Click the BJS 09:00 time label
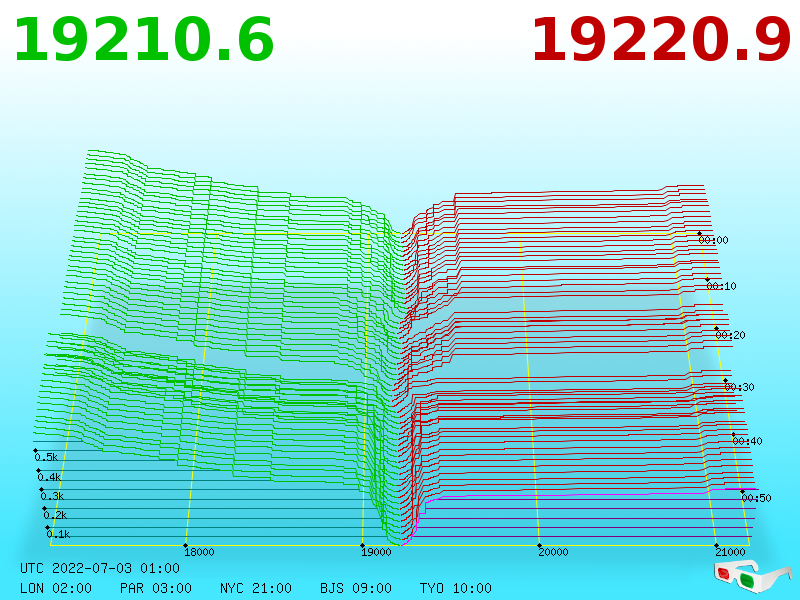The width and height of the screenshot is (800, 600). tap(356, 588)
